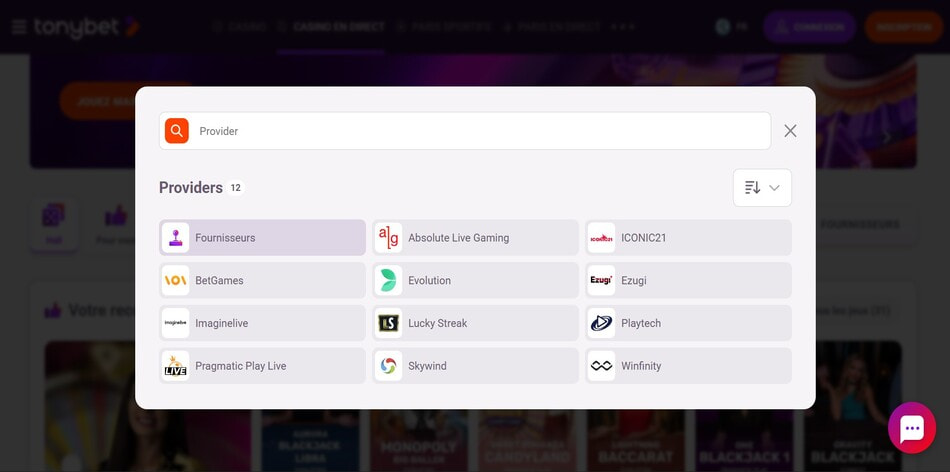The height and width of the screenshot is (472, 950).
Task: Click the ICONIC21 logo icon
Action: (601, 238)
